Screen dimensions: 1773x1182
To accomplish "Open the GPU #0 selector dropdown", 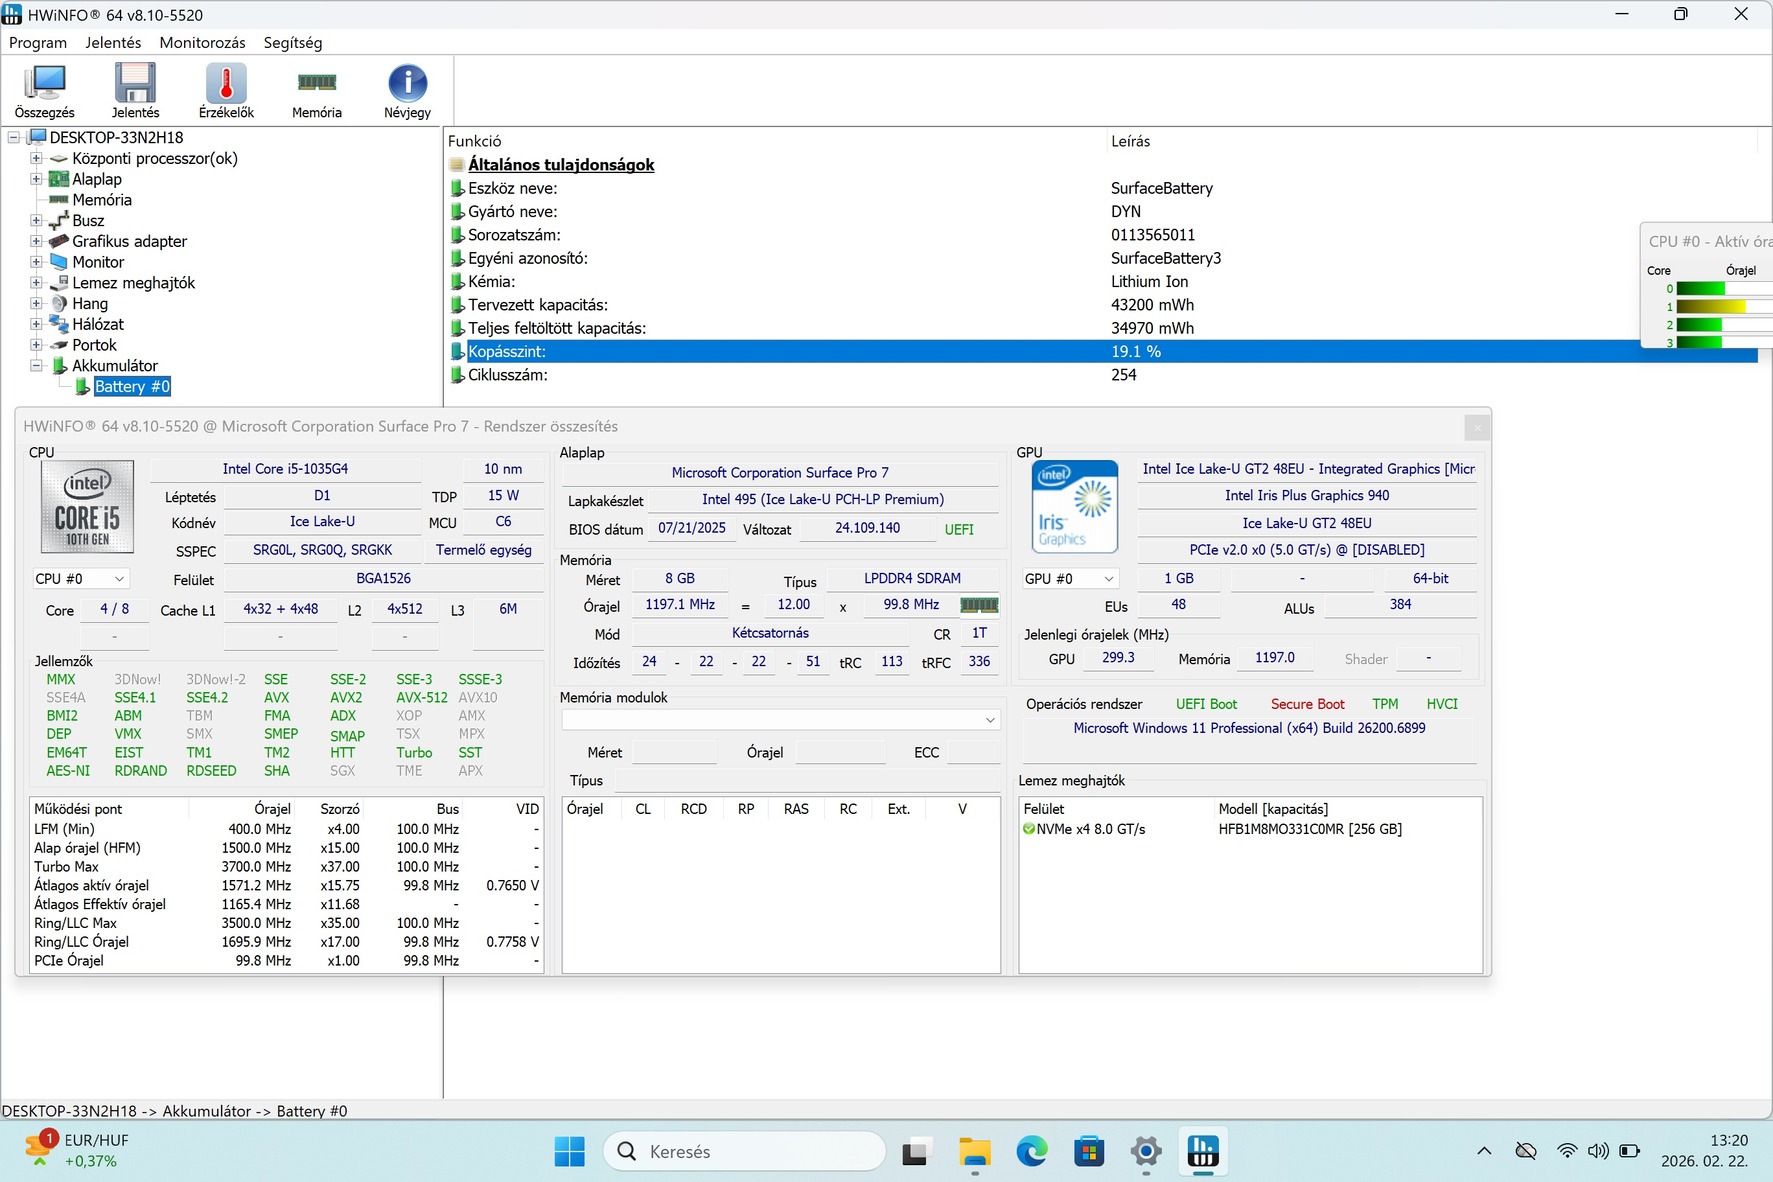I will [1069, 579].
